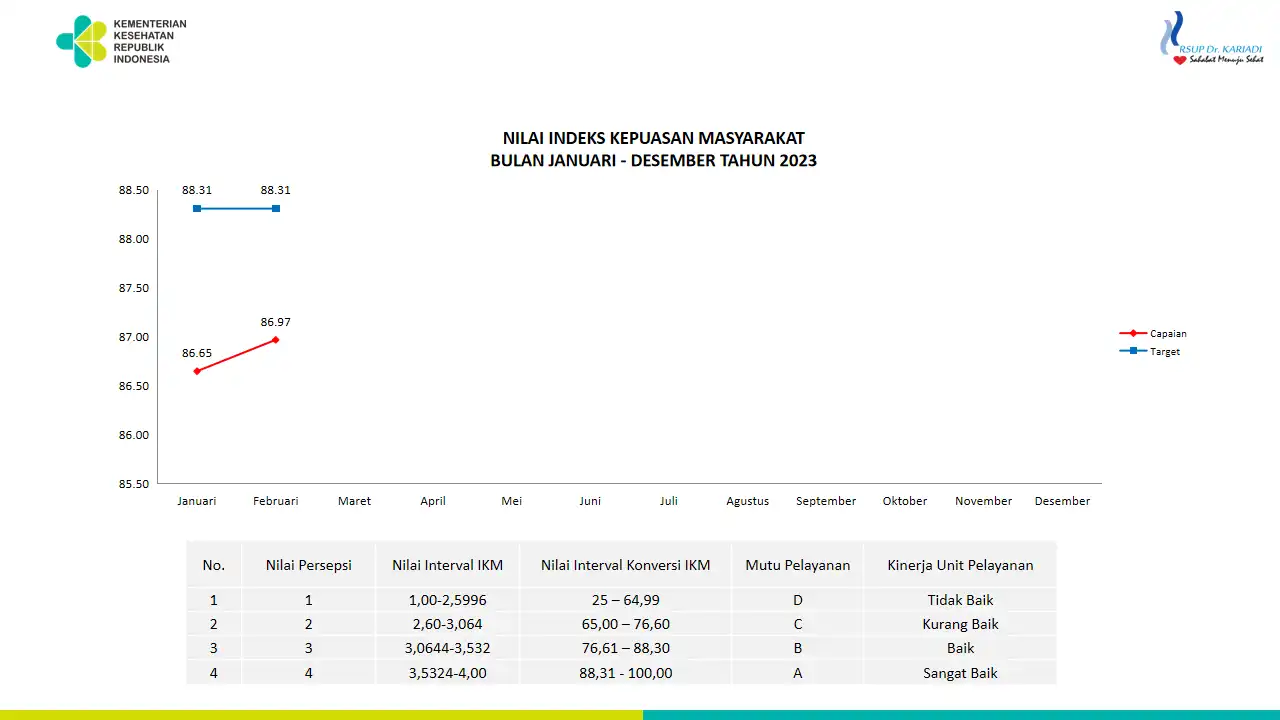Select the September axis label
Image resolution: width=1280 pixels, height=720 pixels.
[x=826, y=501]
